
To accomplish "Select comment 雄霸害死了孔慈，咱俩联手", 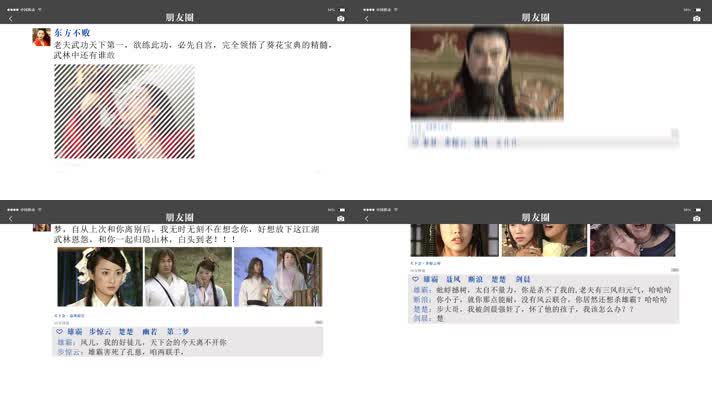I will pos(136,352).
